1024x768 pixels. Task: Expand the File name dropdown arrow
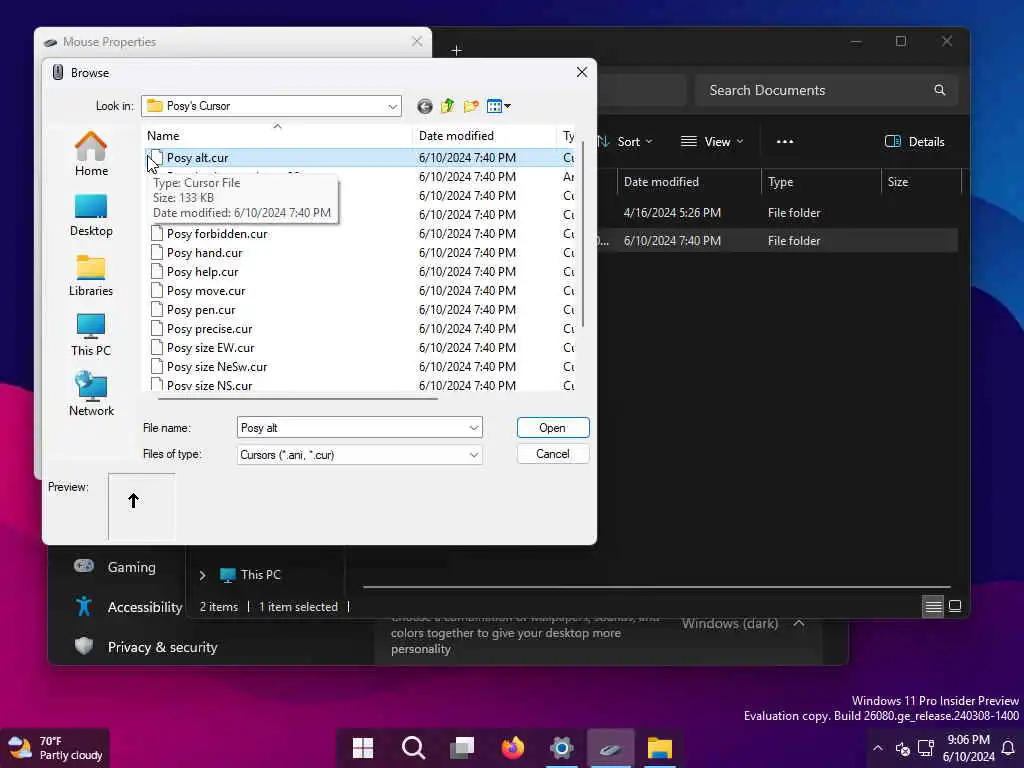coord(473,428)
